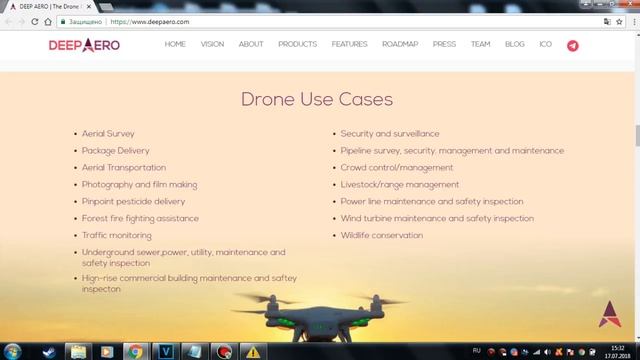640x360 pixels.
Task: Click 'Crowd control/management' text
Action: coord(397,168)
